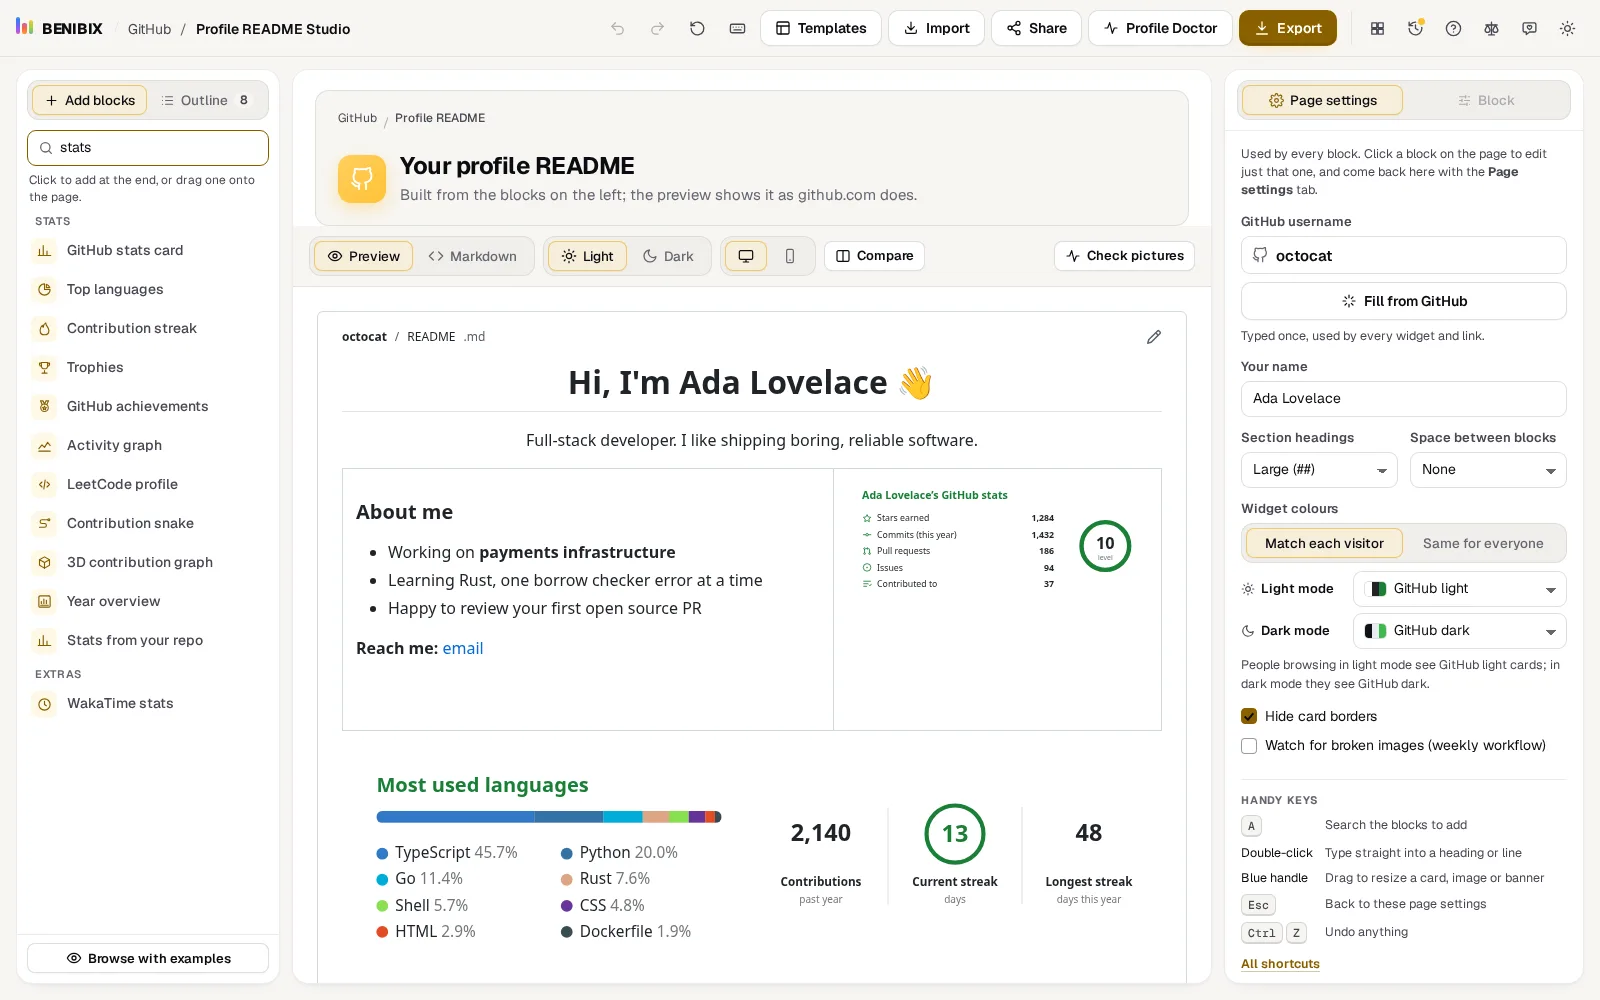Add the Trophies block
This screenshot has height=1000, width=1600.
click(148, 367)
